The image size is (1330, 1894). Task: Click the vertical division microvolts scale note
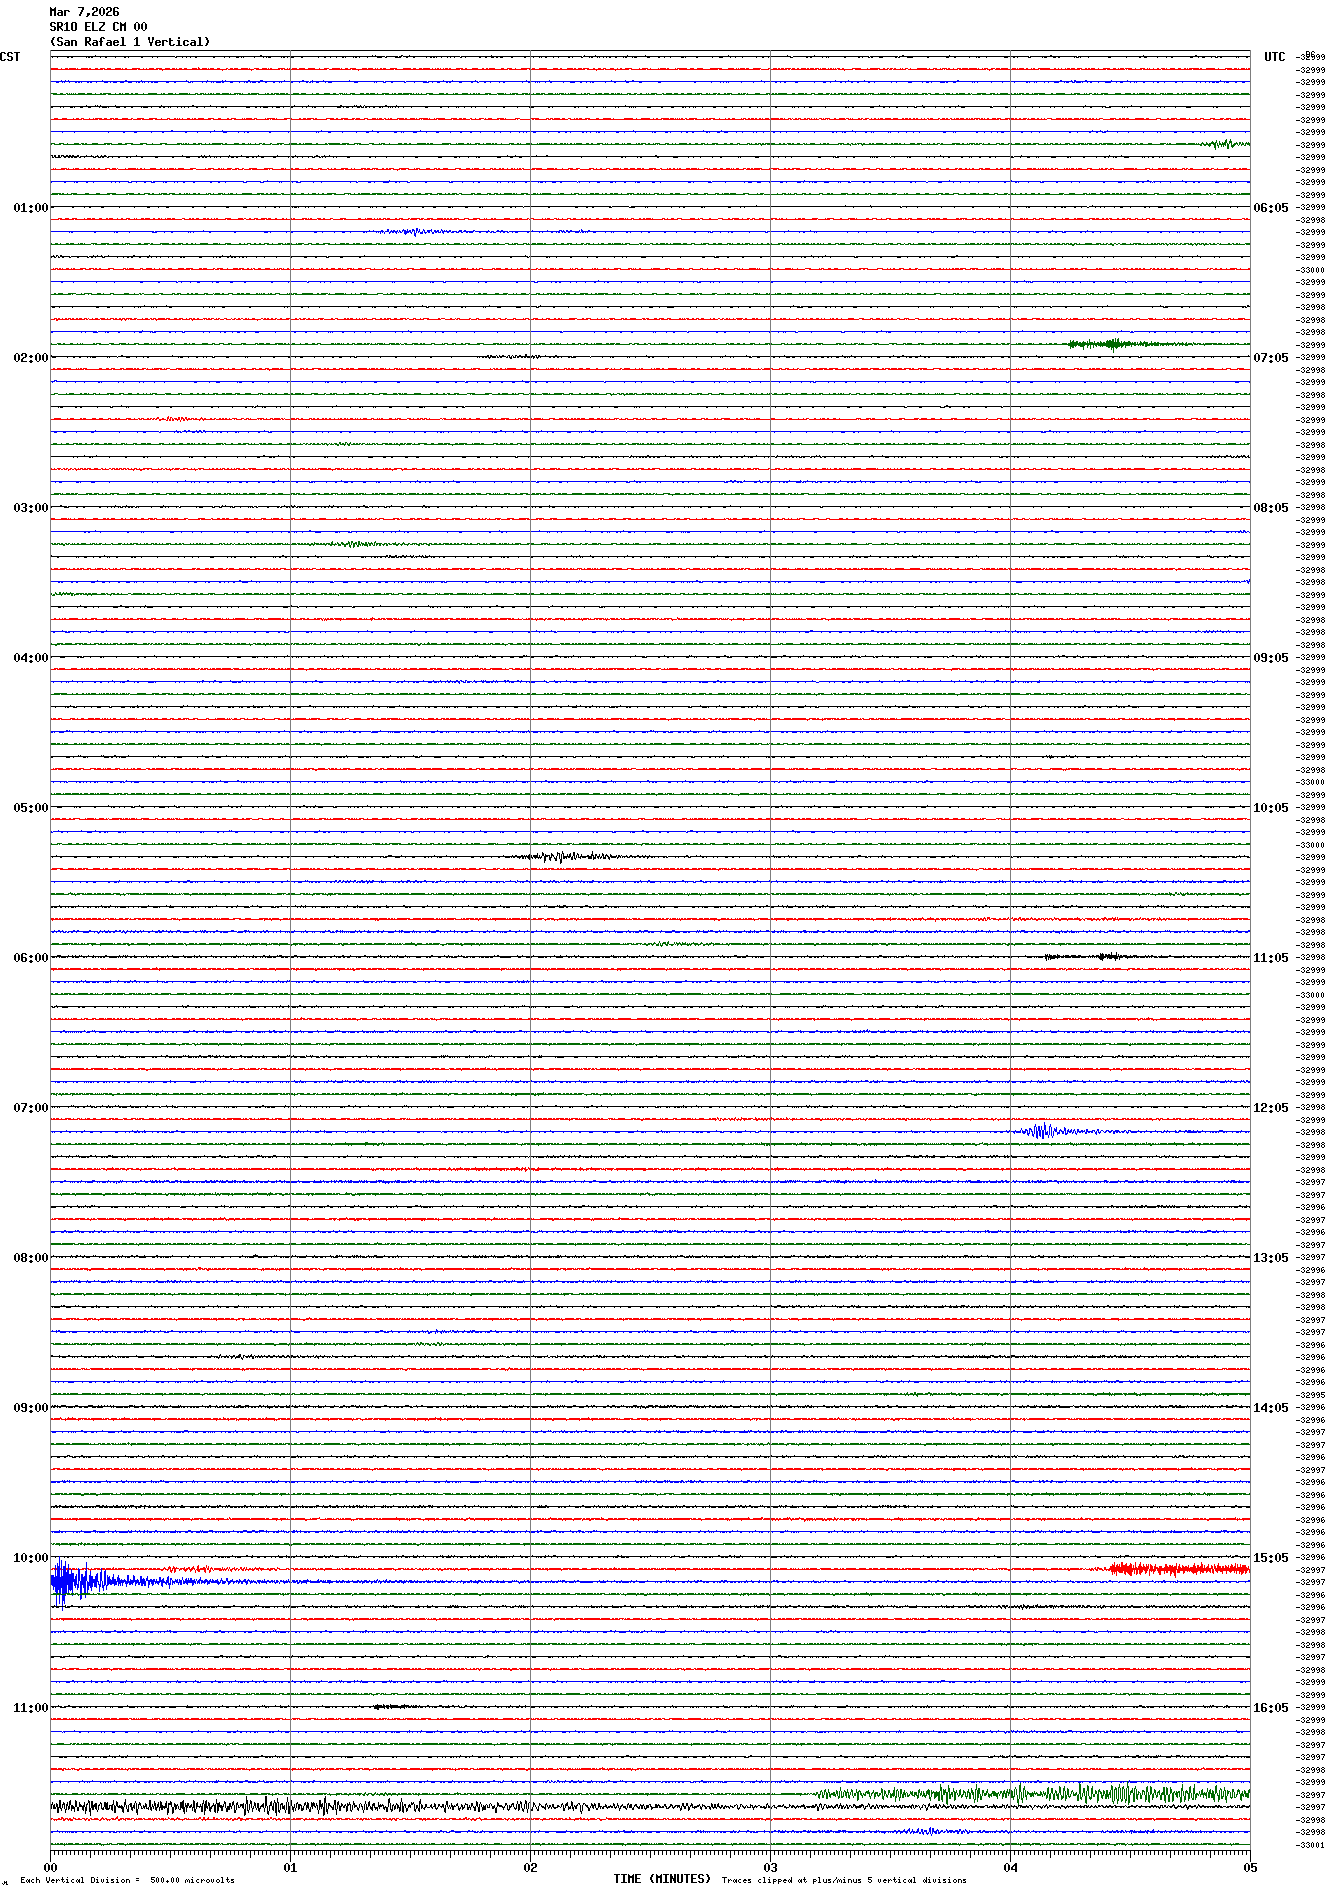click(x=128, y=1880)
